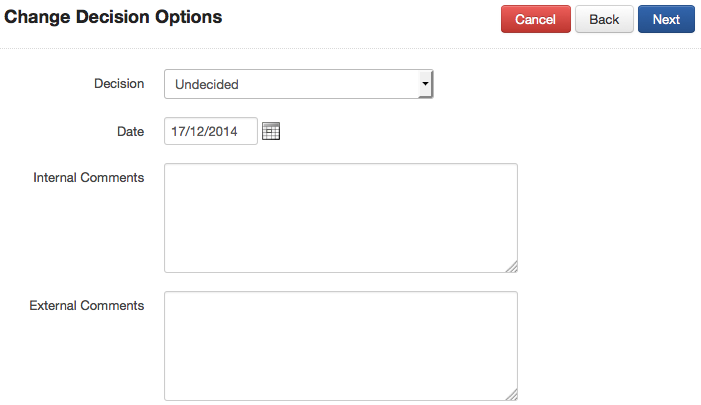Viewport: 701px width, 405px height.
Task: Click the Date field label
Action: point(130,130)
